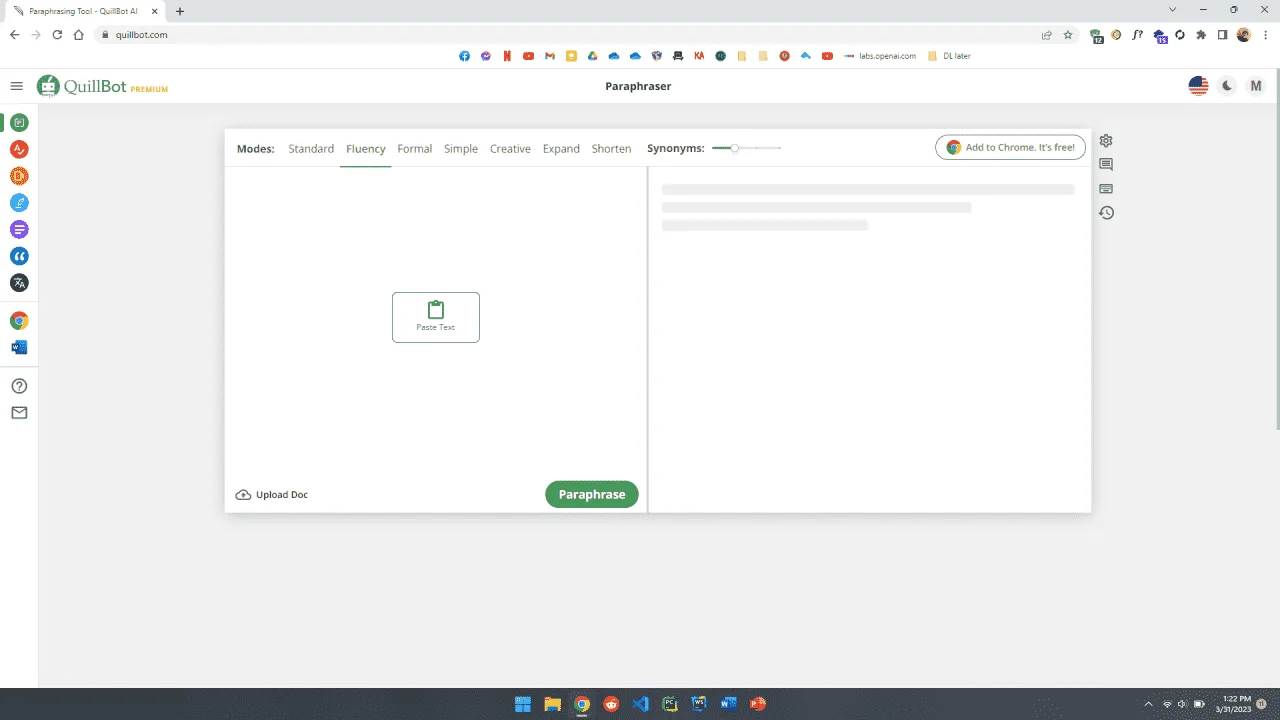
Task: Open the Help Center question mark icon
Action: (19, 386)
